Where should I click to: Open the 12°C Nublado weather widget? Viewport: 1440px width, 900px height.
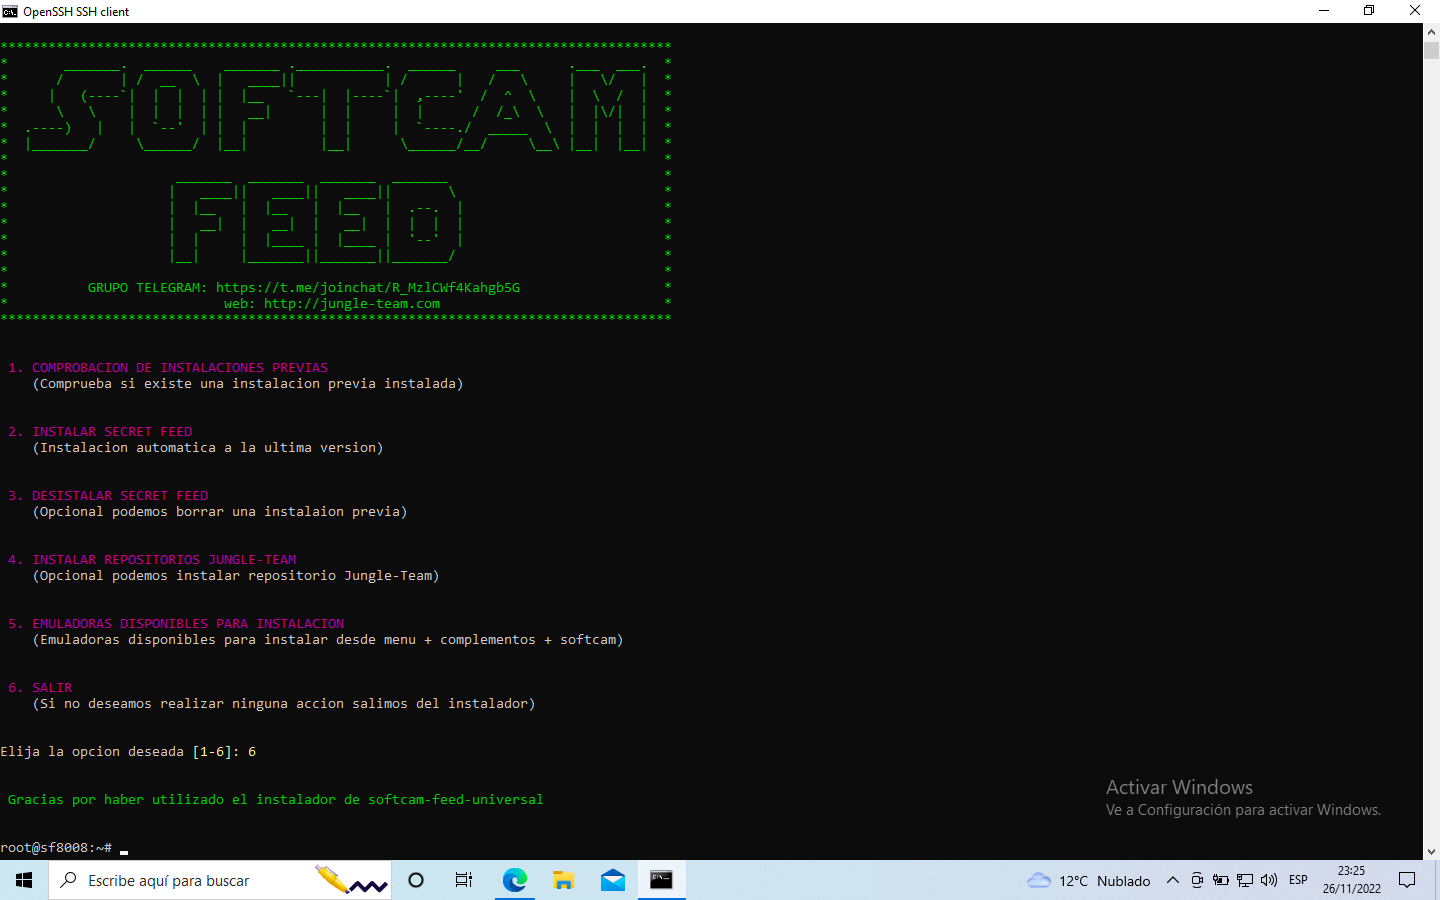click(x=1089, y=880)
